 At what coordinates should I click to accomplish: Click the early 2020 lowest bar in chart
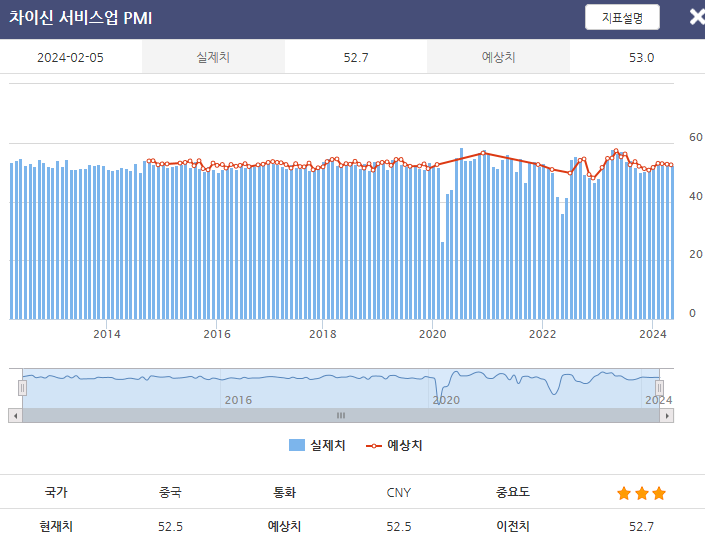pos(442,281)
